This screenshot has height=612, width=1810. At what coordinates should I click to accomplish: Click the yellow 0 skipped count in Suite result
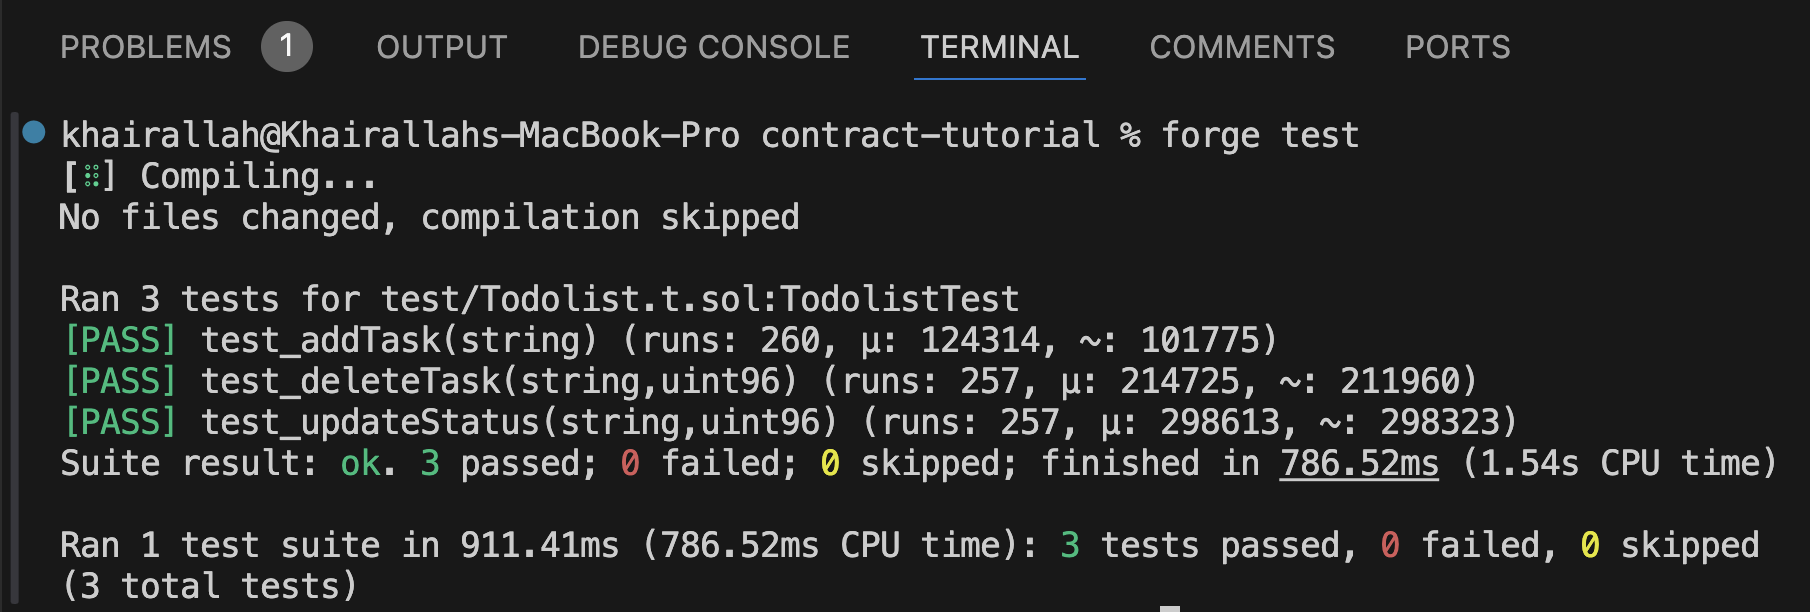pyautogui.click(x=830, y=463)
